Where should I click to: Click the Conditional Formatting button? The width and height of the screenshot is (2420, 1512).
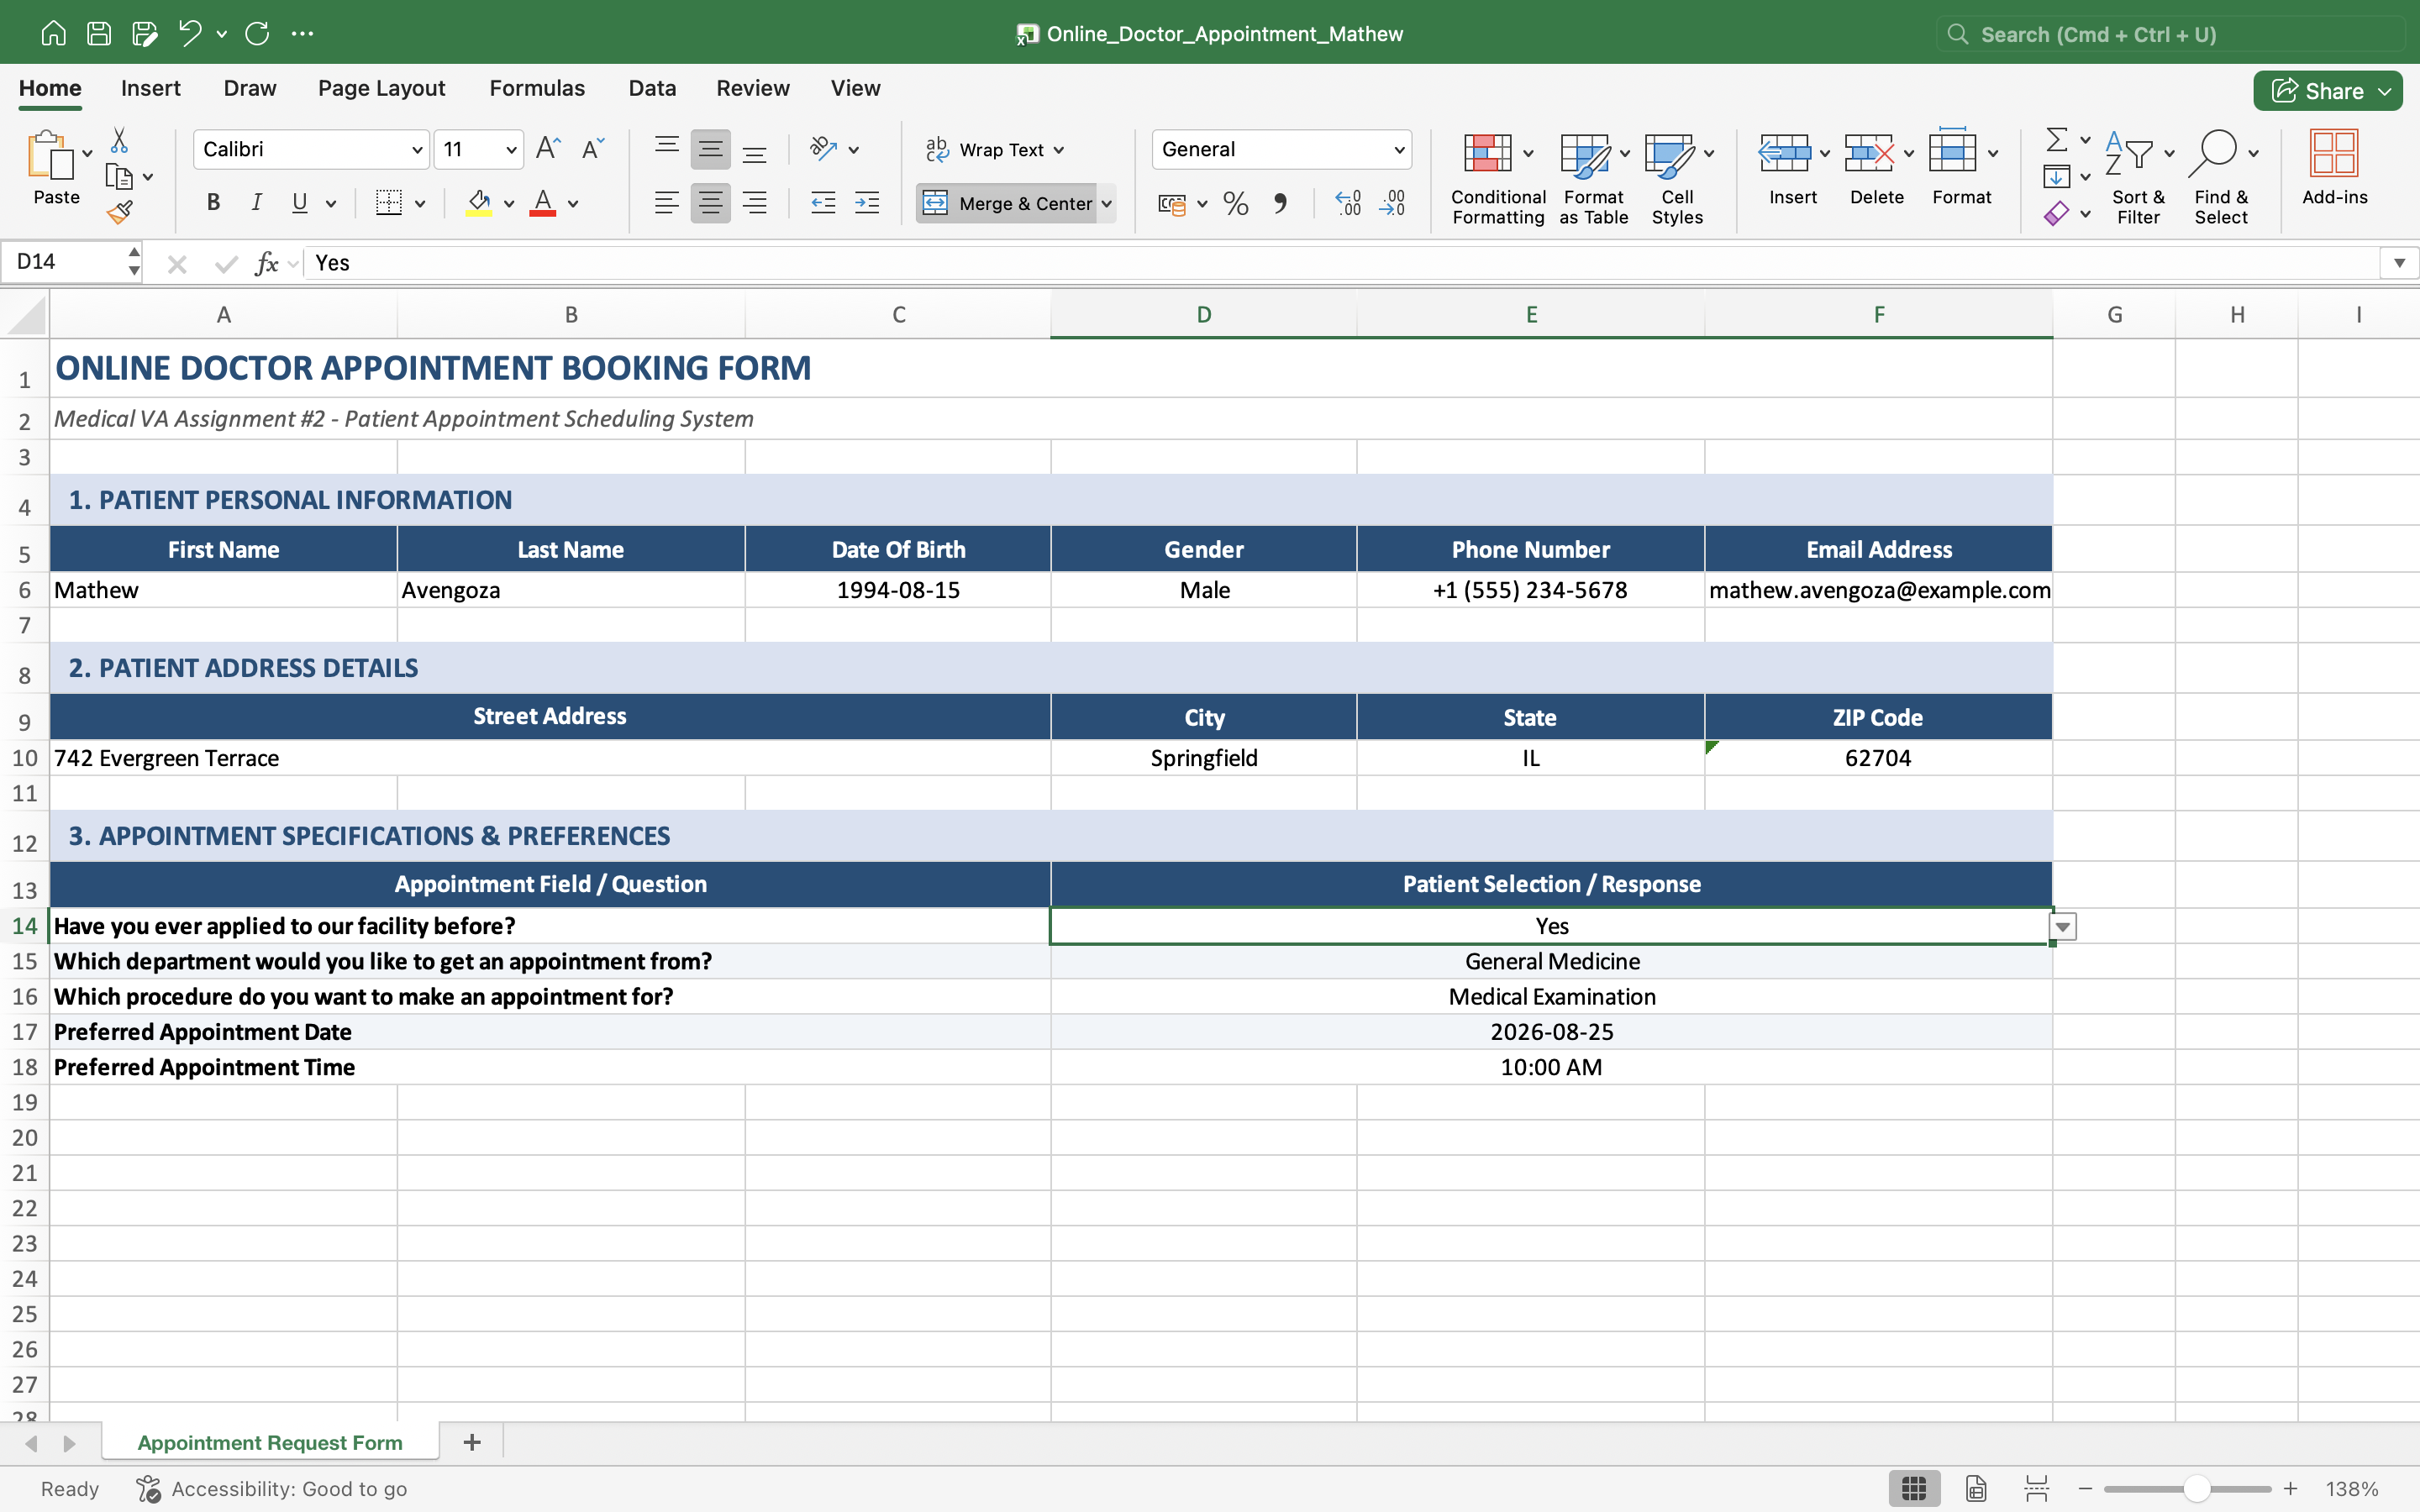pyautogui.click(x=1498, y=179)
